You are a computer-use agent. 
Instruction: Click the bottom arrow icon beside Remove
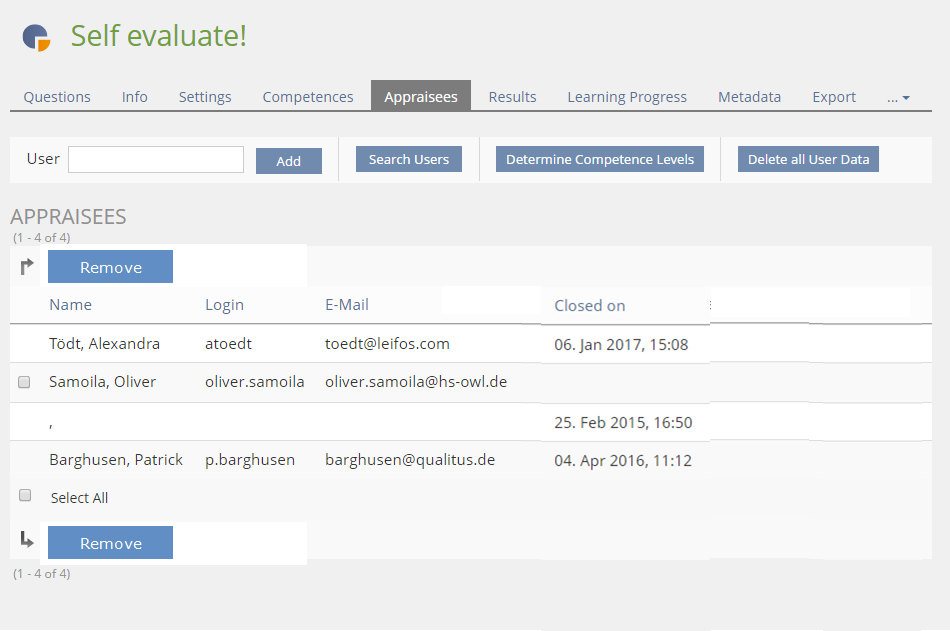(x=27, y=541)
